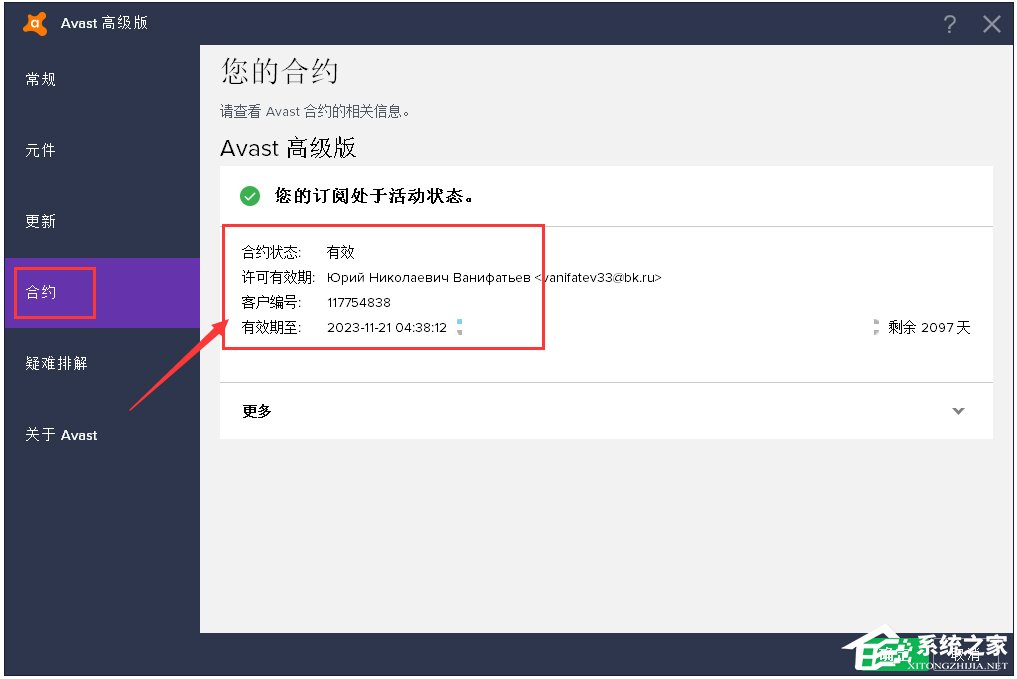Click the Avast 高级版 title bar text
Viewport: 1017px width, 679px height.
click(104, 23)
